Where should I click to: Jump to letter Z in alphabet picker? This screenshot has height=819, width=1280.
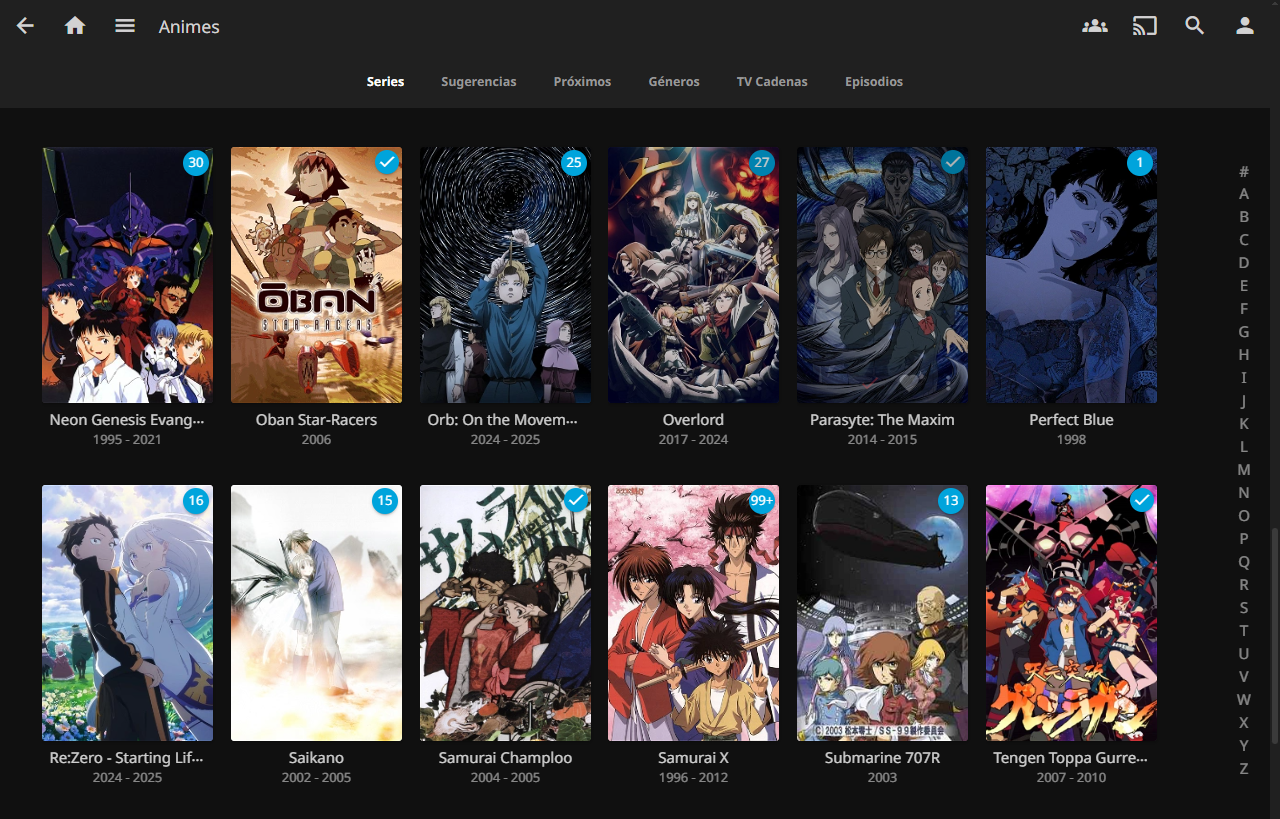(x=1244, y=769)
